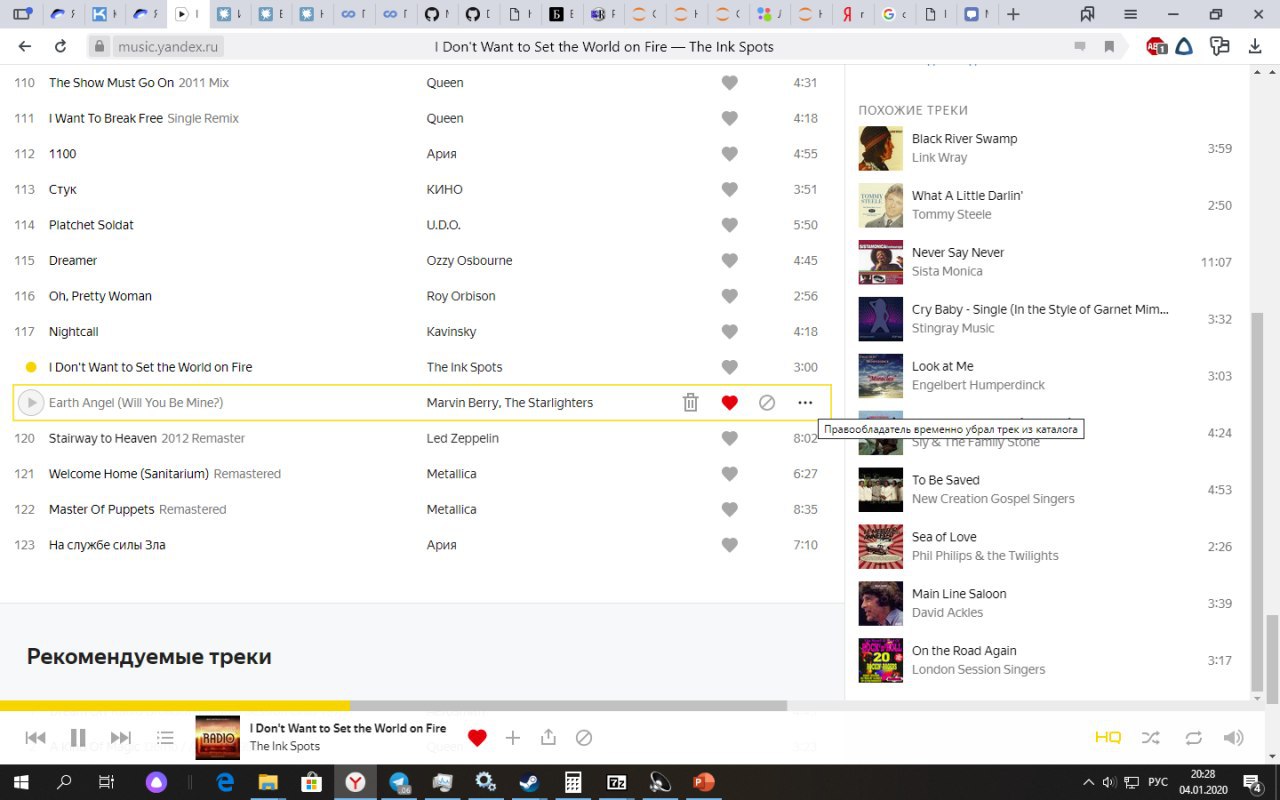The width and height of the screenshot is (1280, 800).
Task: Select track Stairway to Heaven title
Action: point(103,438)
